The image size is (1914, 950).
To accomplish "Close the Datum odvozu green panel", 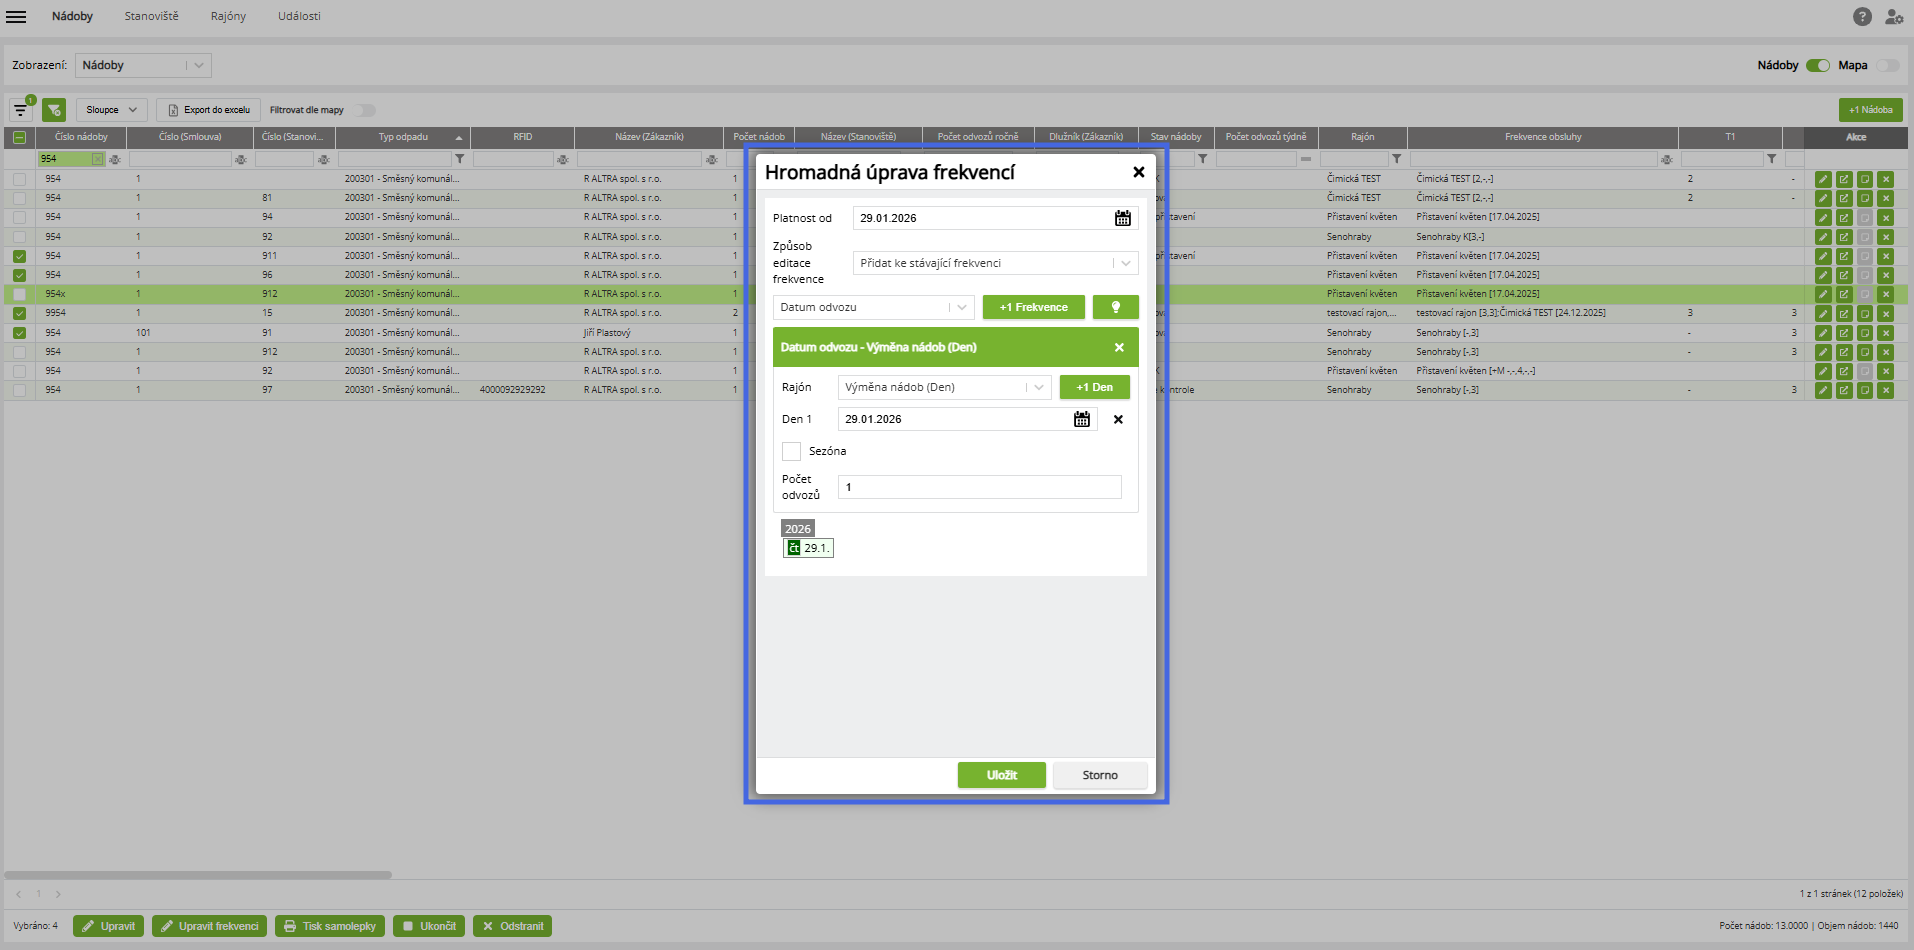I will pos(1119,347).
